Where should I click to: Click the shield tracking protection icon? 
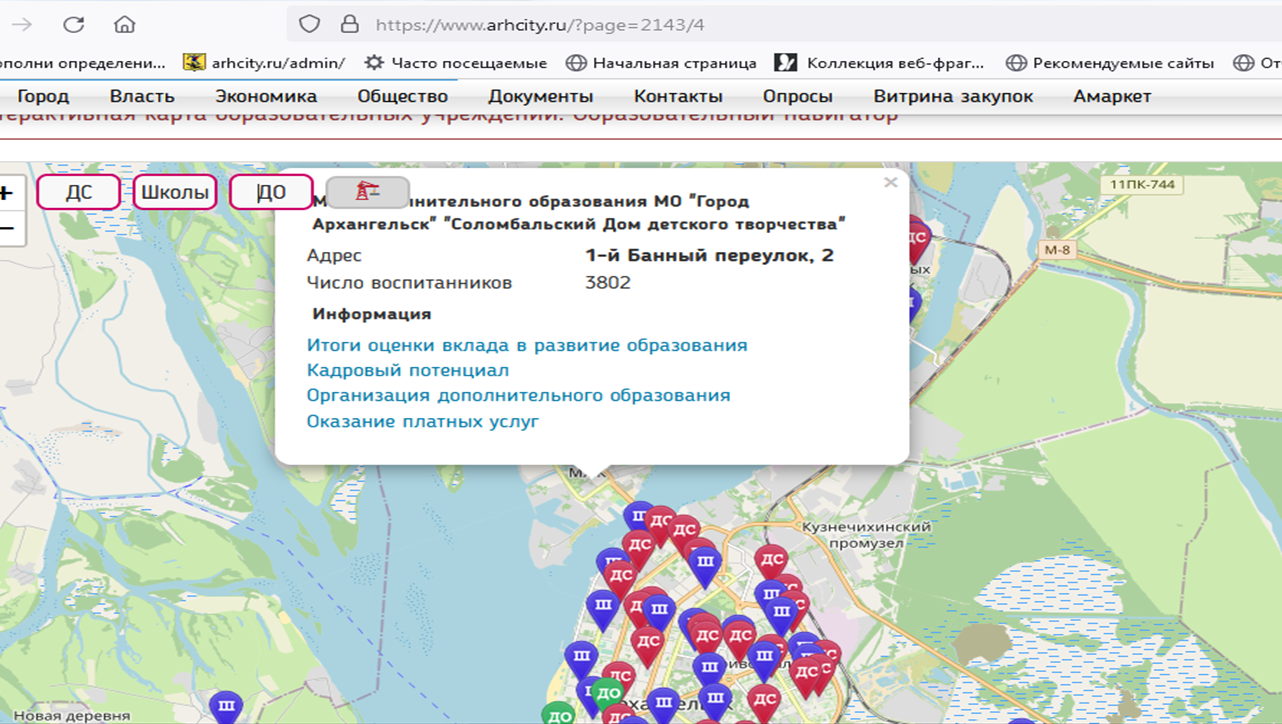coord(310,25)
